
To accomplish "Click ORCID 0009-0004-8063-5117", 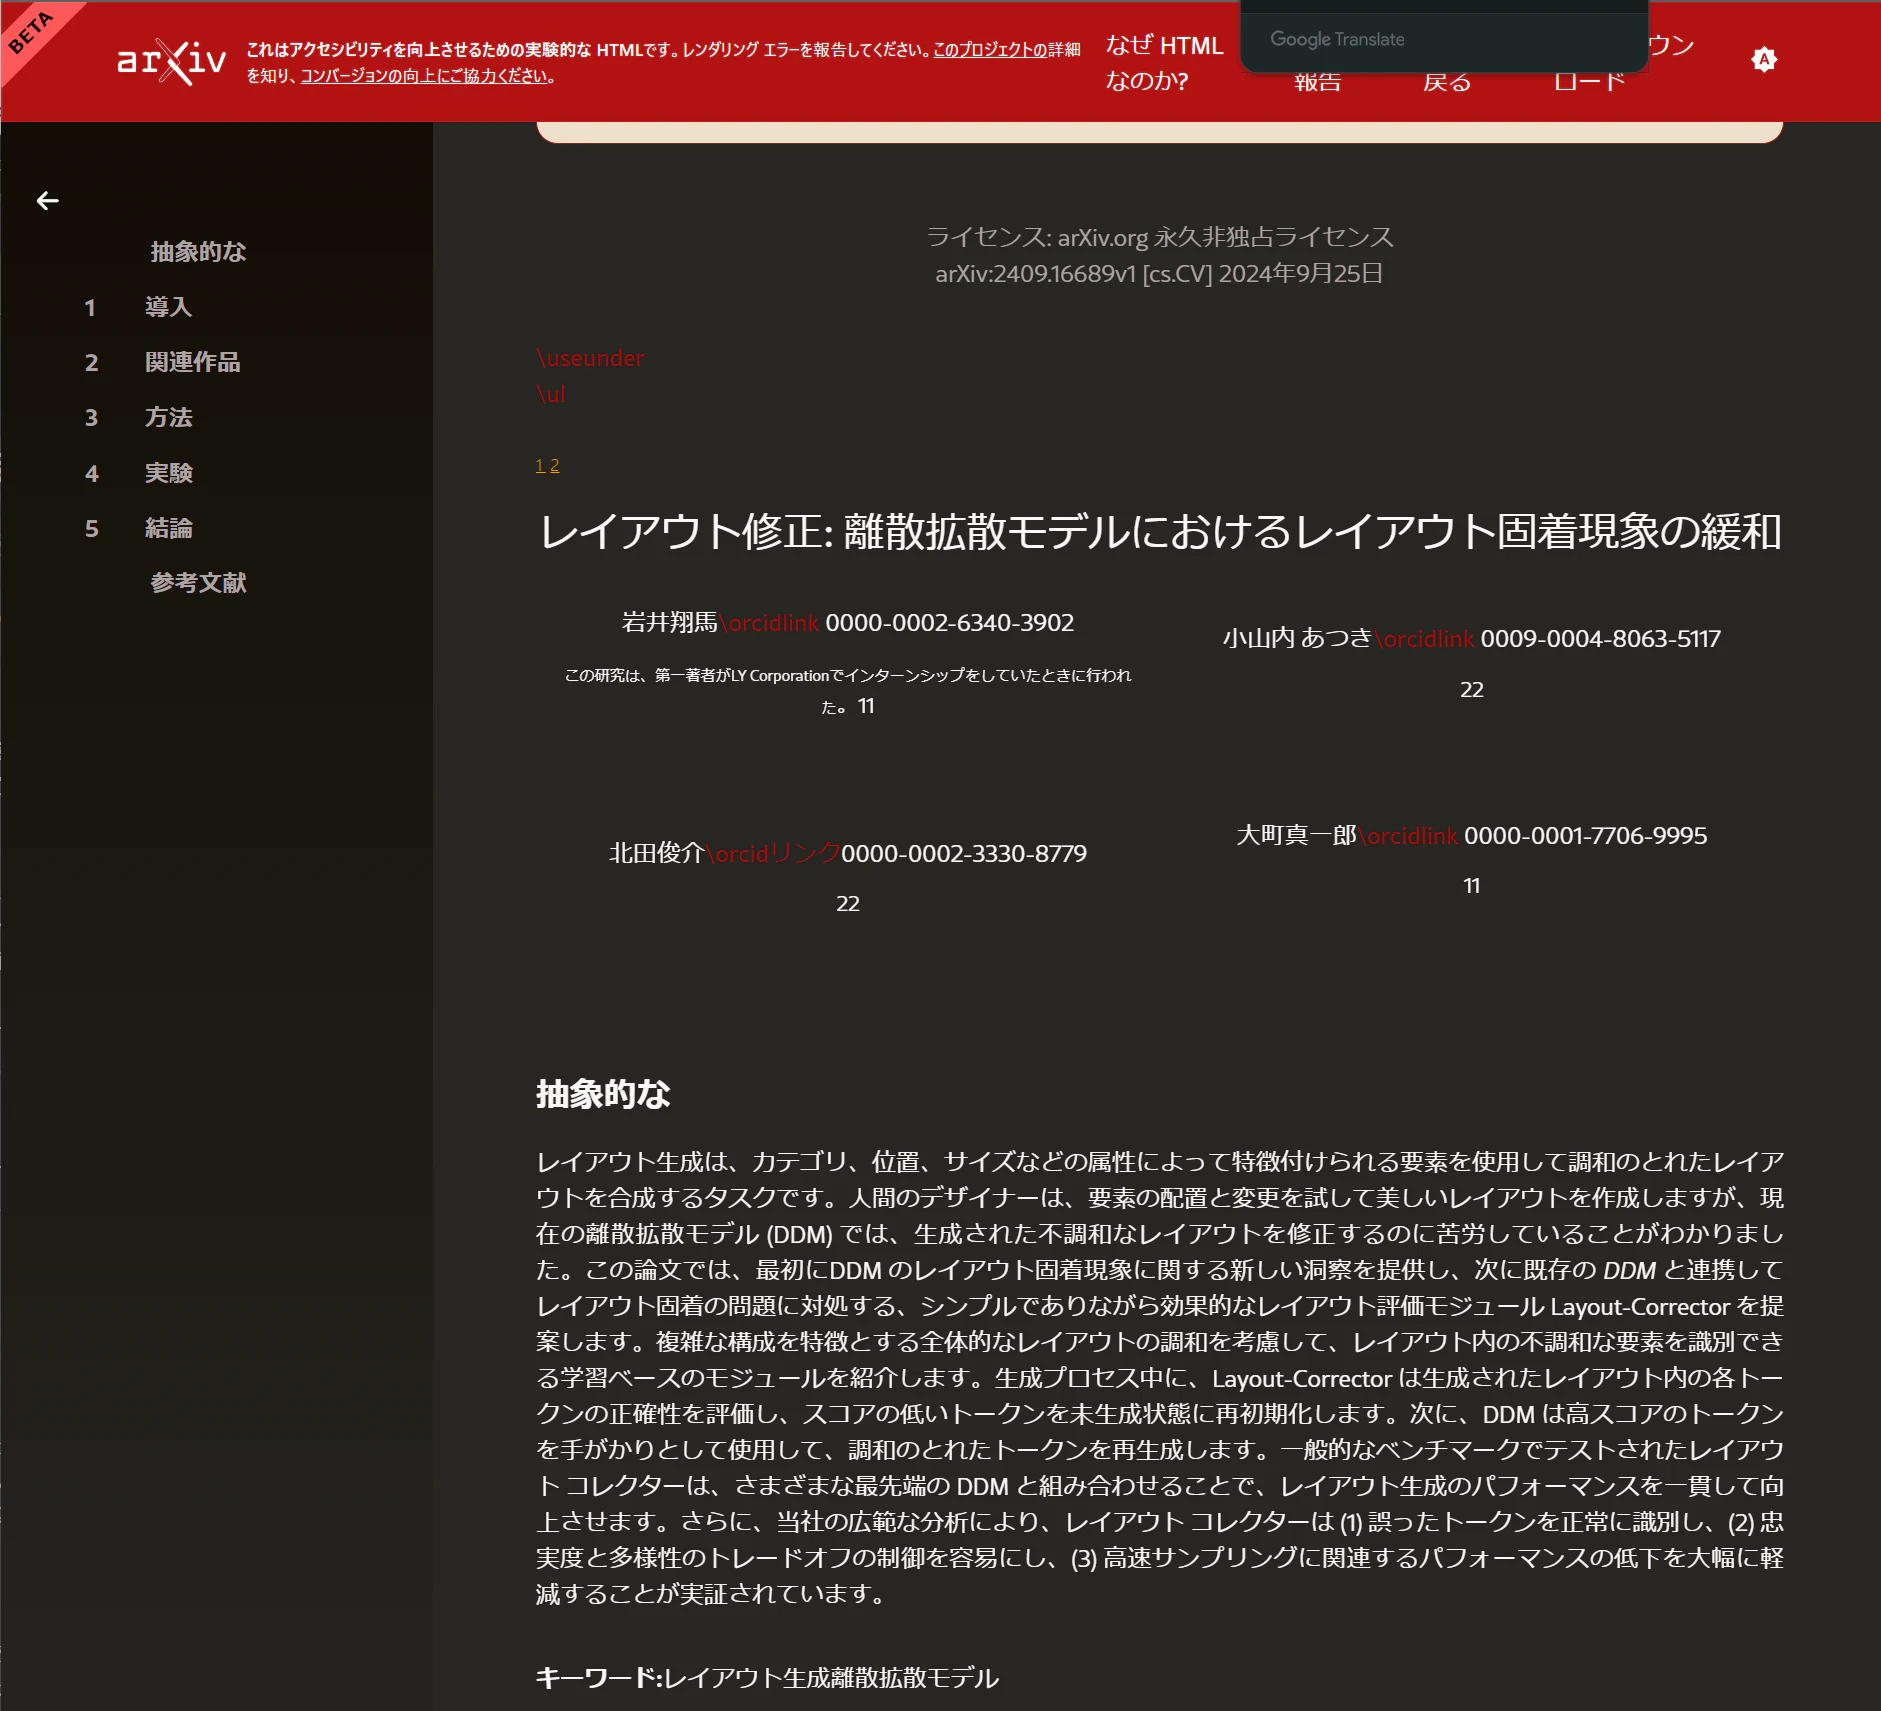I will point(1600,638).
